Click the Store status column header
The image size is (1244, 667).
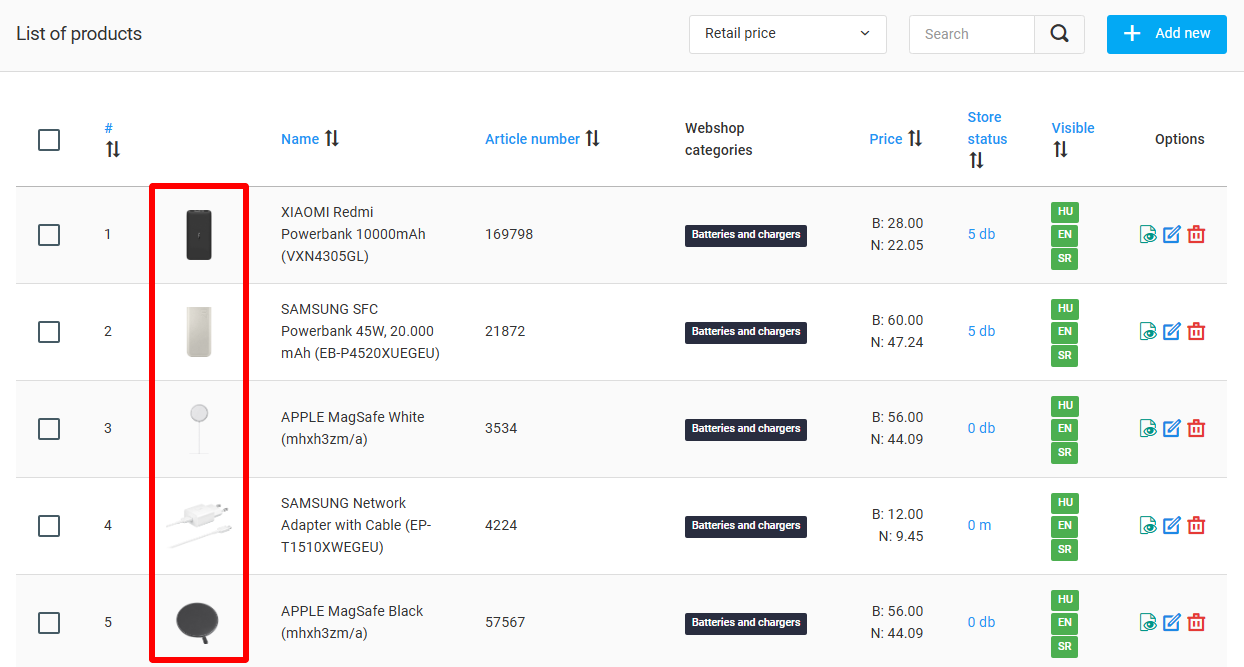click(986, 128)
